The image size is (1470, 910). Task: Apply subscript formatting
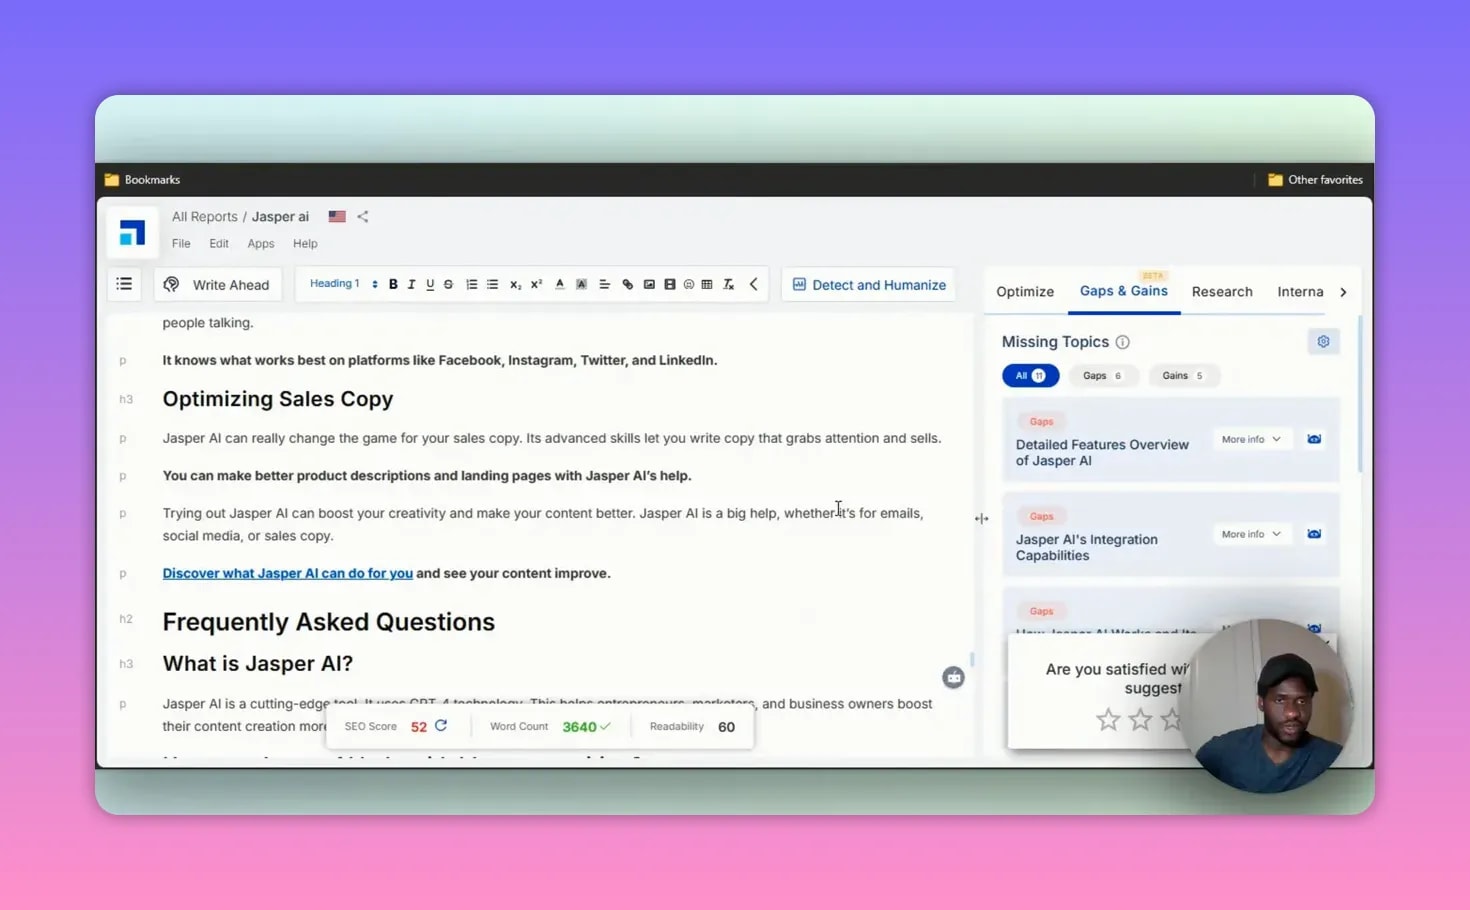click(x=515, y=285)
